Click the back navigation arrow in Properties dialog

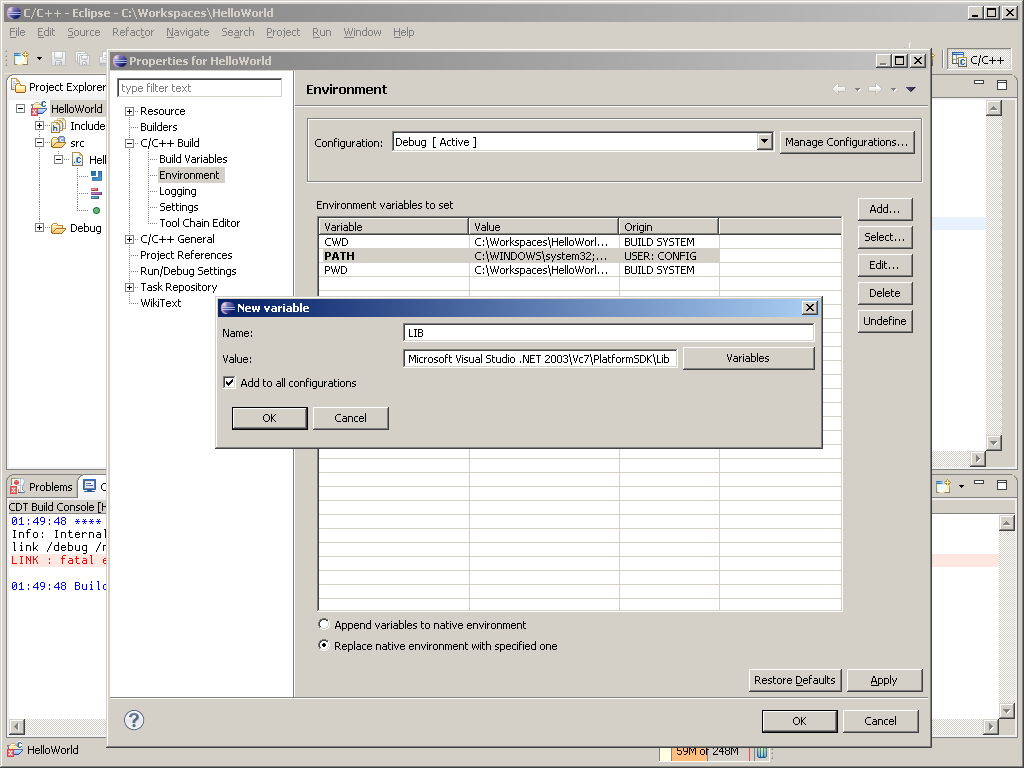coord(839,89)
